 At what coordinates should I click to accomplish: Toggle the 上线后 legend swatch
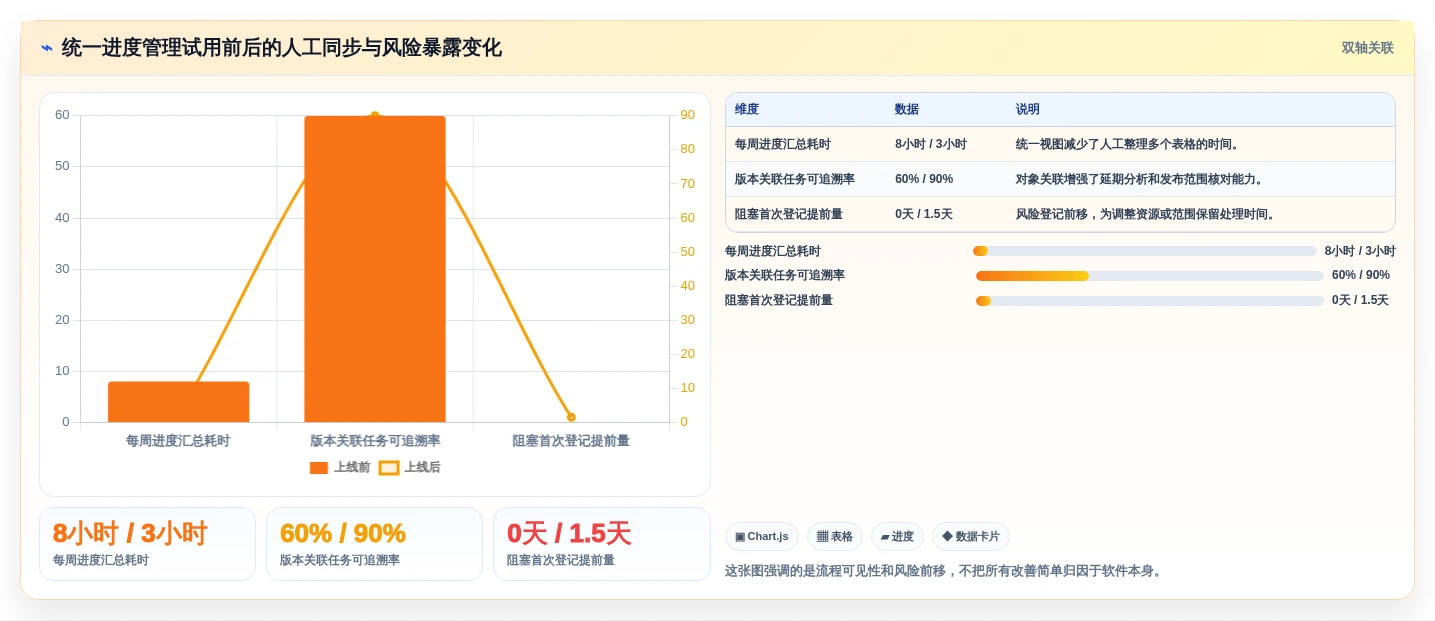tap(389, 468)
